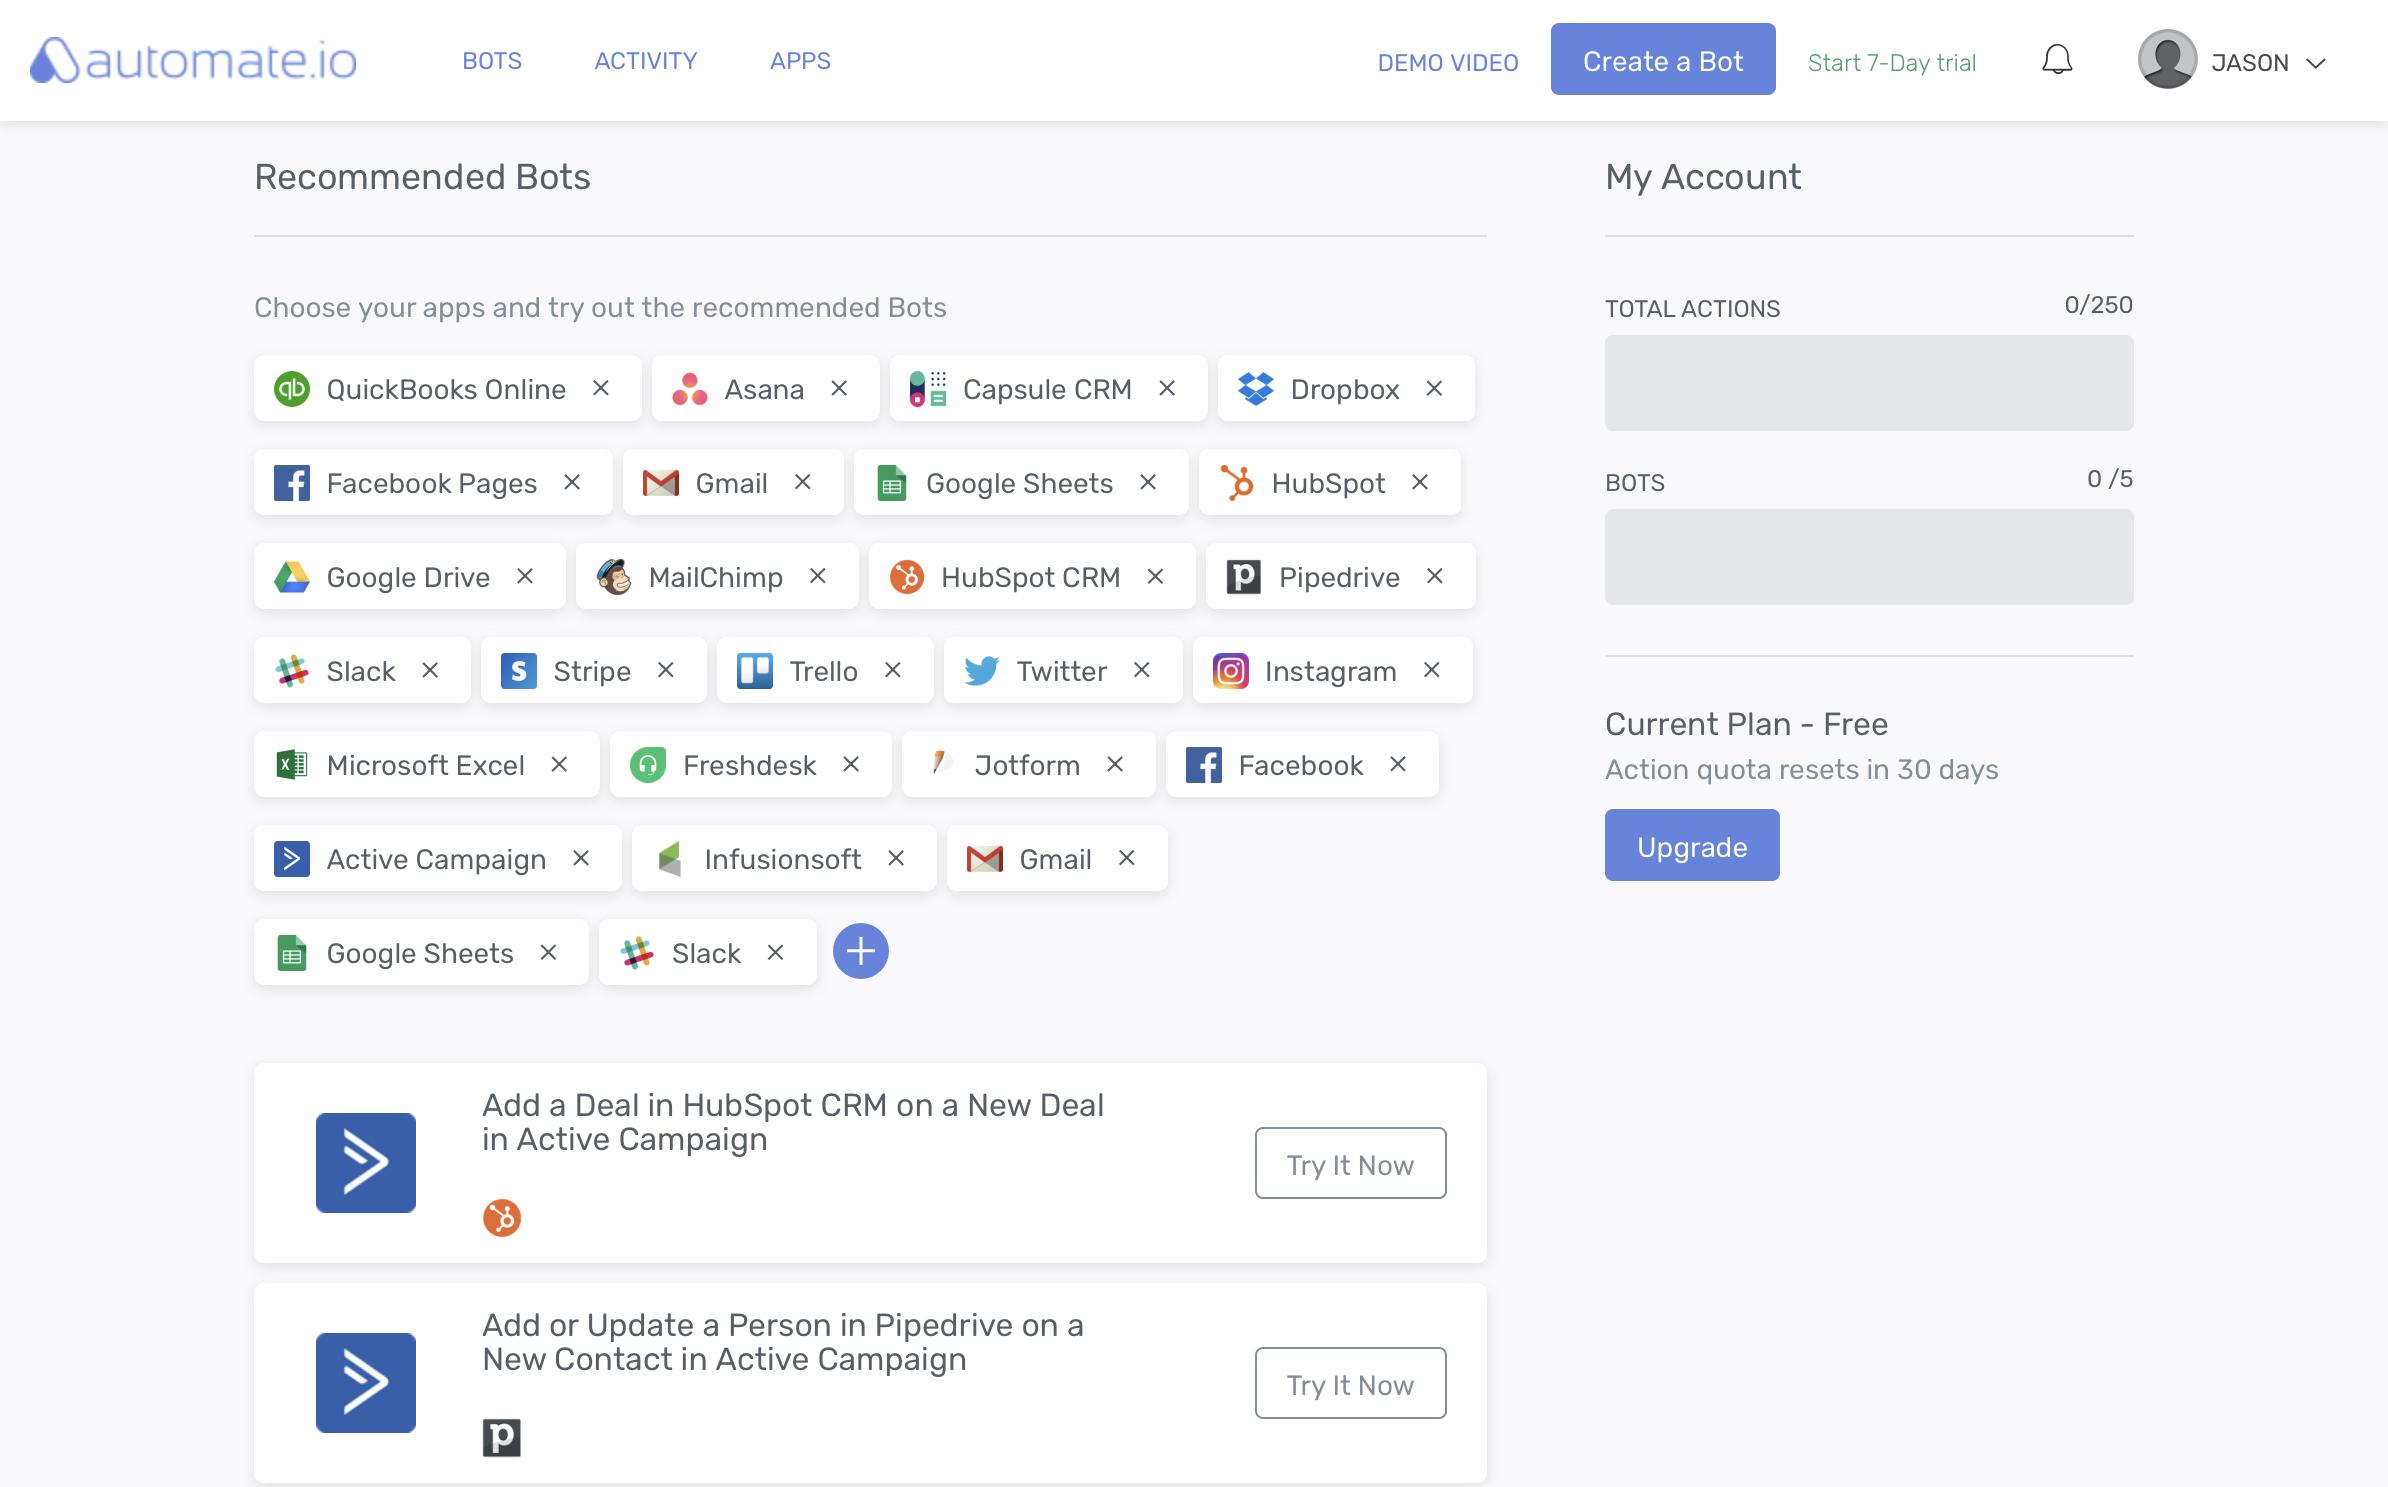Remove the HubSpot CRM chip
Screen dimensions: 2388x1487
1155,576
